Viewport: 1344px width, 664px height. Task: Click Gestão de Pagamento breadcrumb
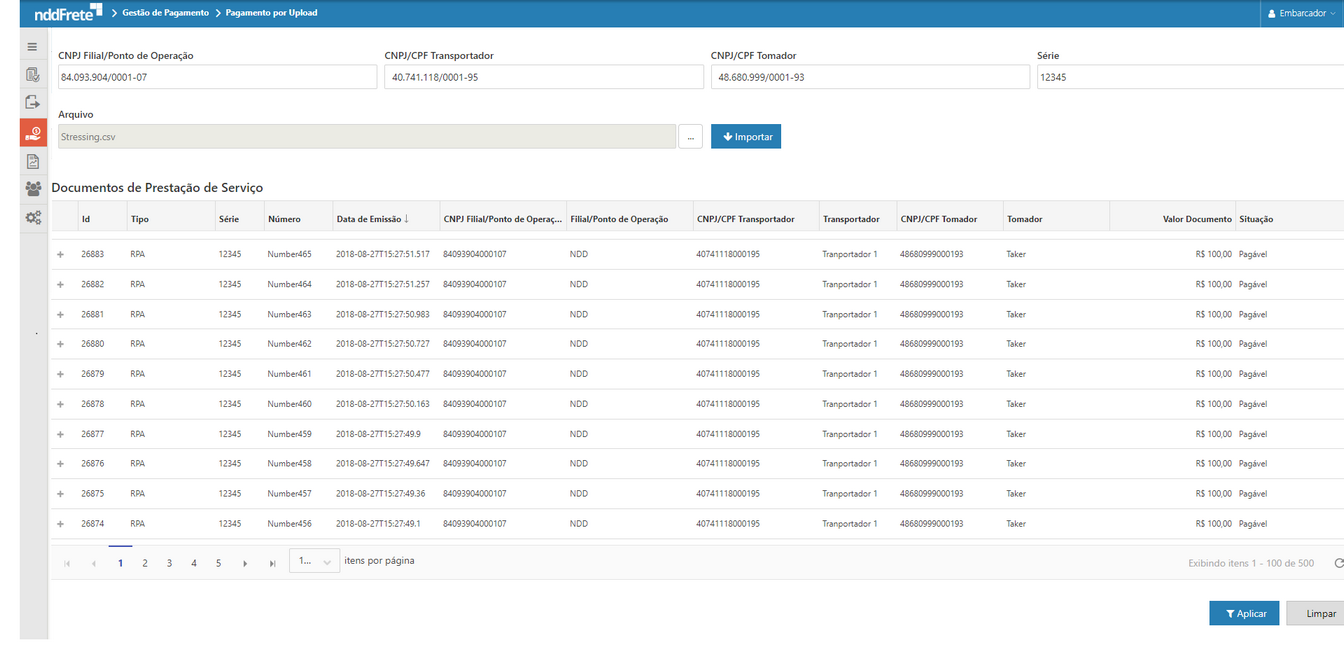point(165,13)
